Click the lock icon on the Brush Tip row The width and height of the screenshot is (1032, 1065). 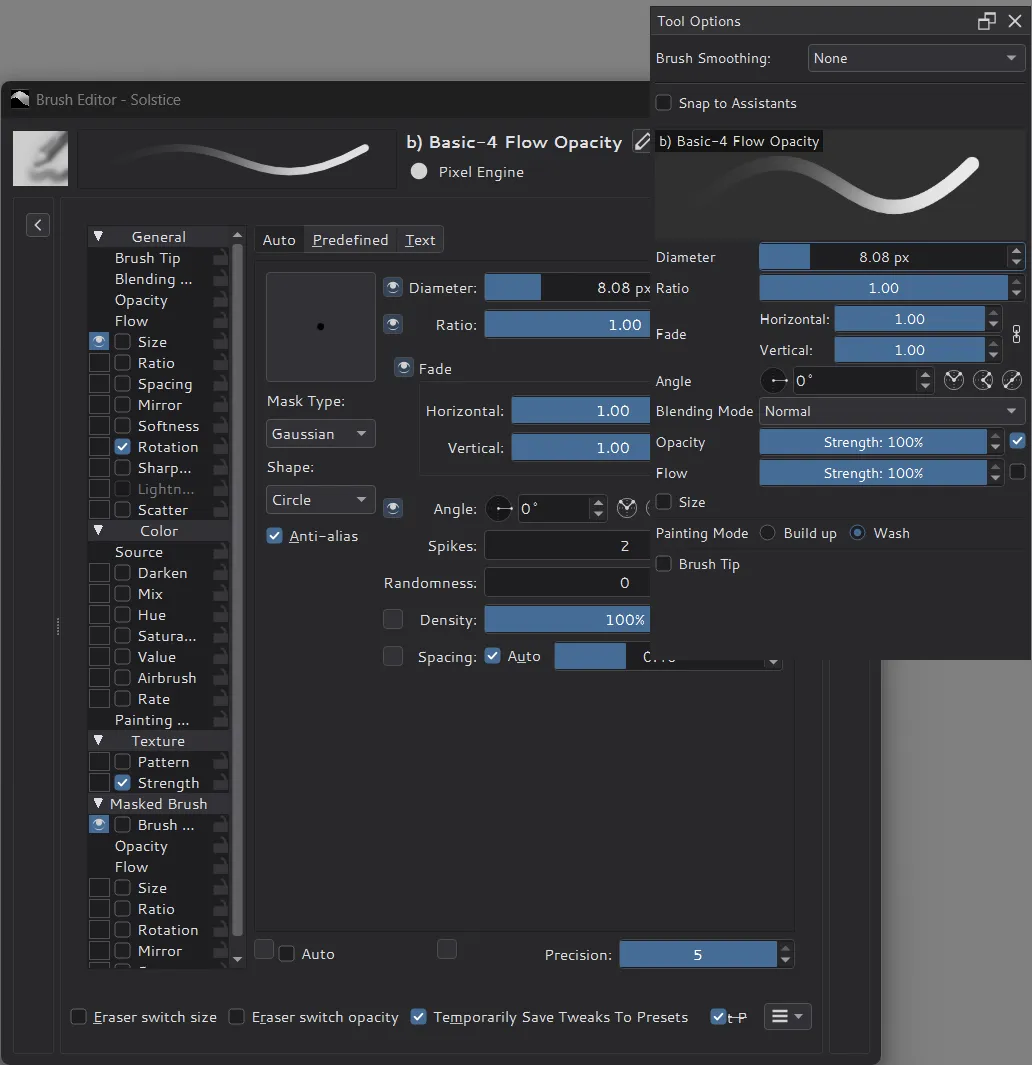click(220, 258)
